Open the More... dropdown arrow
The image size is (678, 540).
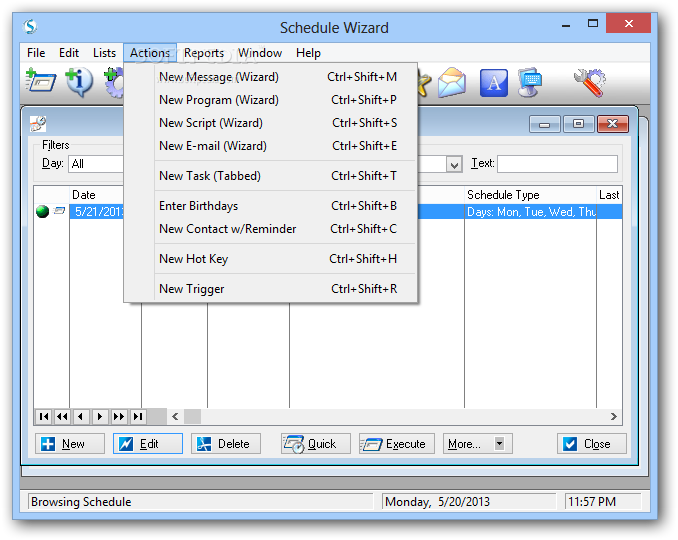coord(499,444)
